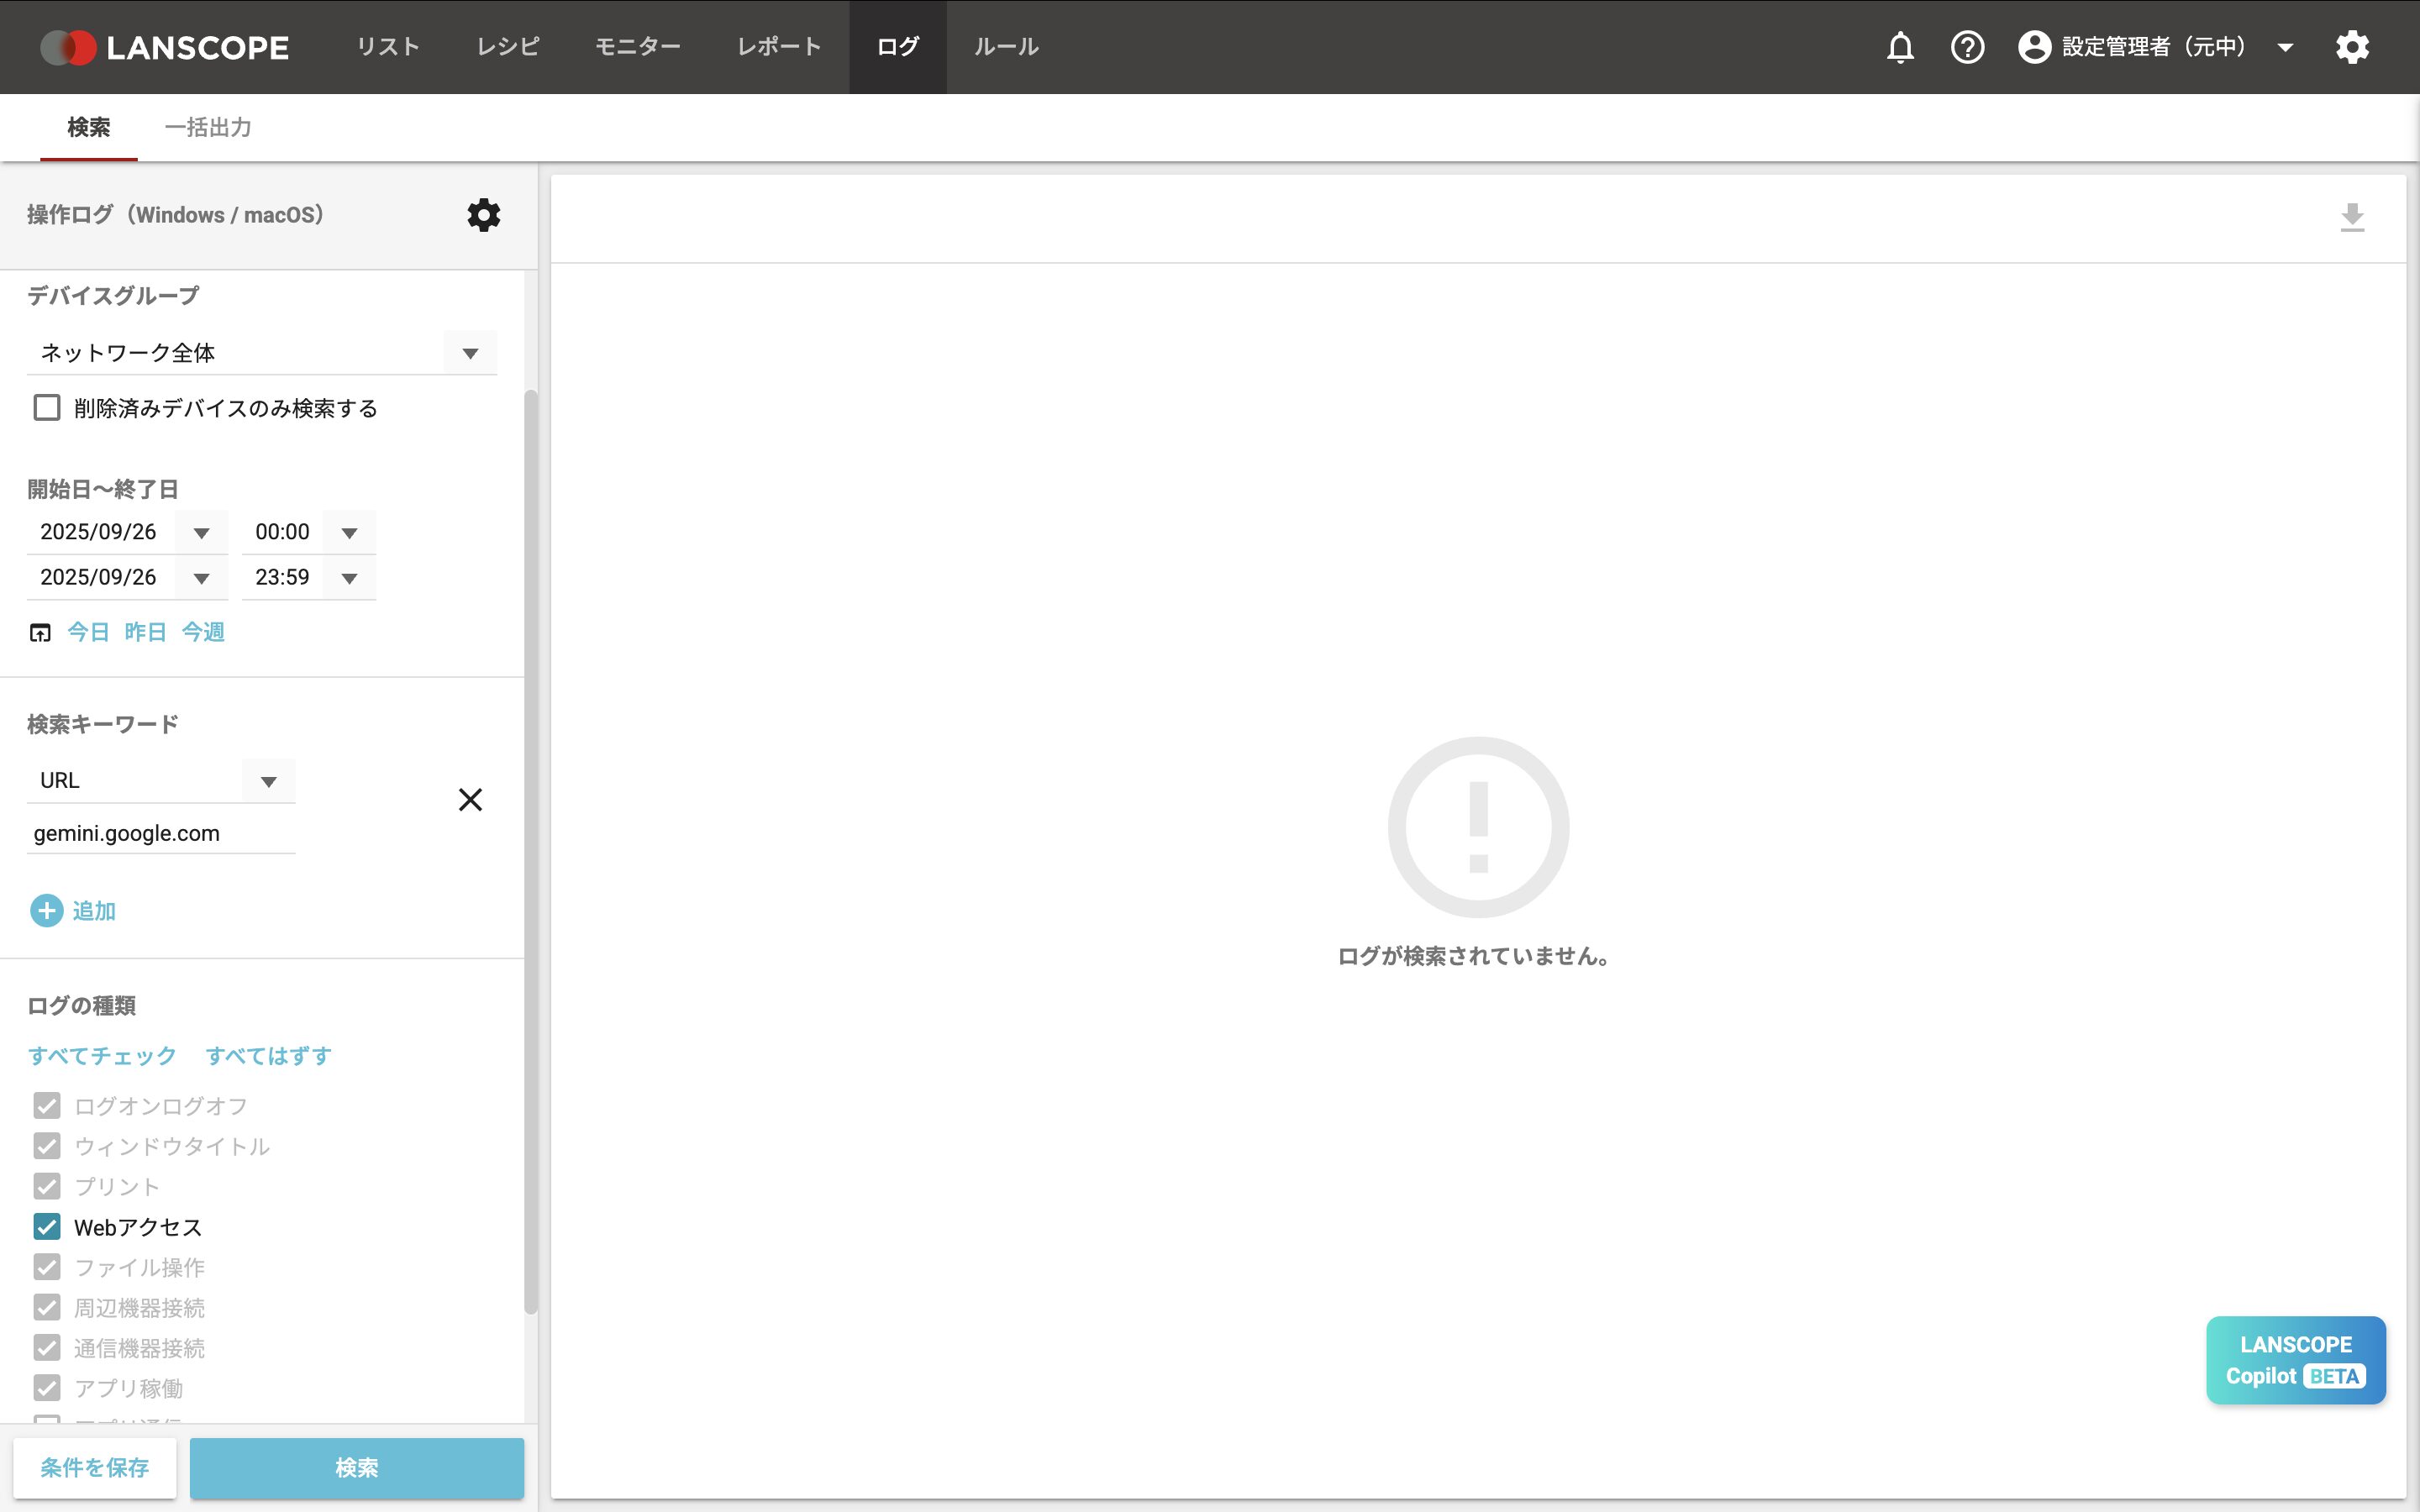Image resolution: width=2420 pixels, height=1512 pixels.
Task: Click the user account avatar icon
Action: [2034, 47]
